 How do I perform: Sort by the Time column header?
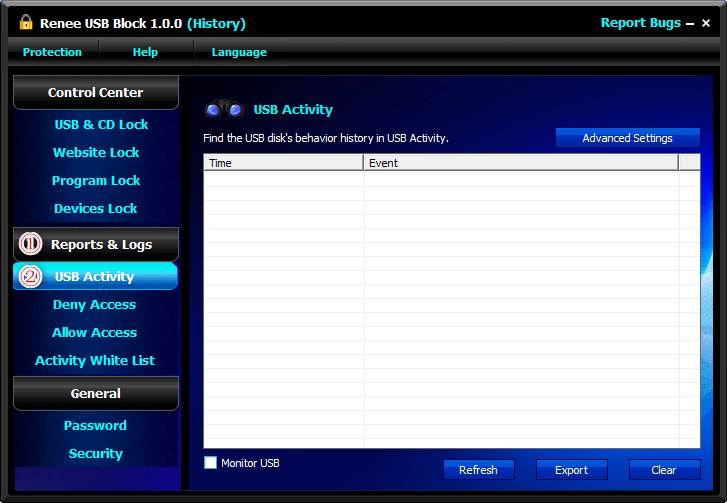(283, 163)
